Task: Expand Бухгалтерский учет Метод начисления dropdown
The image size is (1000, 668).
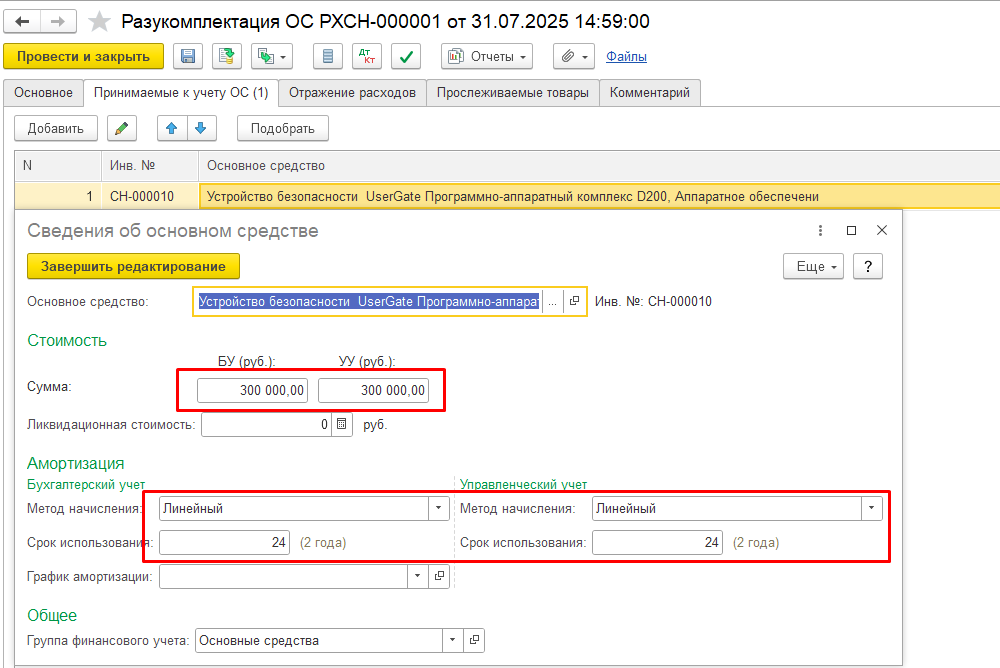Action: (x=439, y=508)
